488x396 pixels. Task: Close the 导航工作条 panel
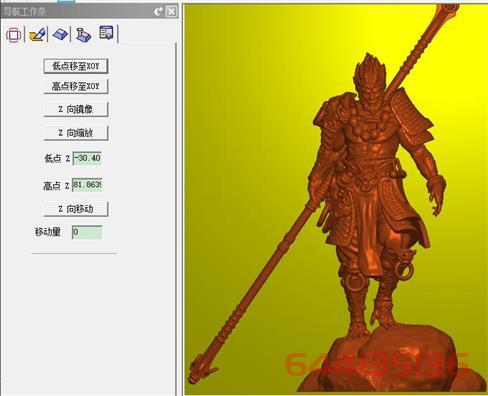(171, 12)
